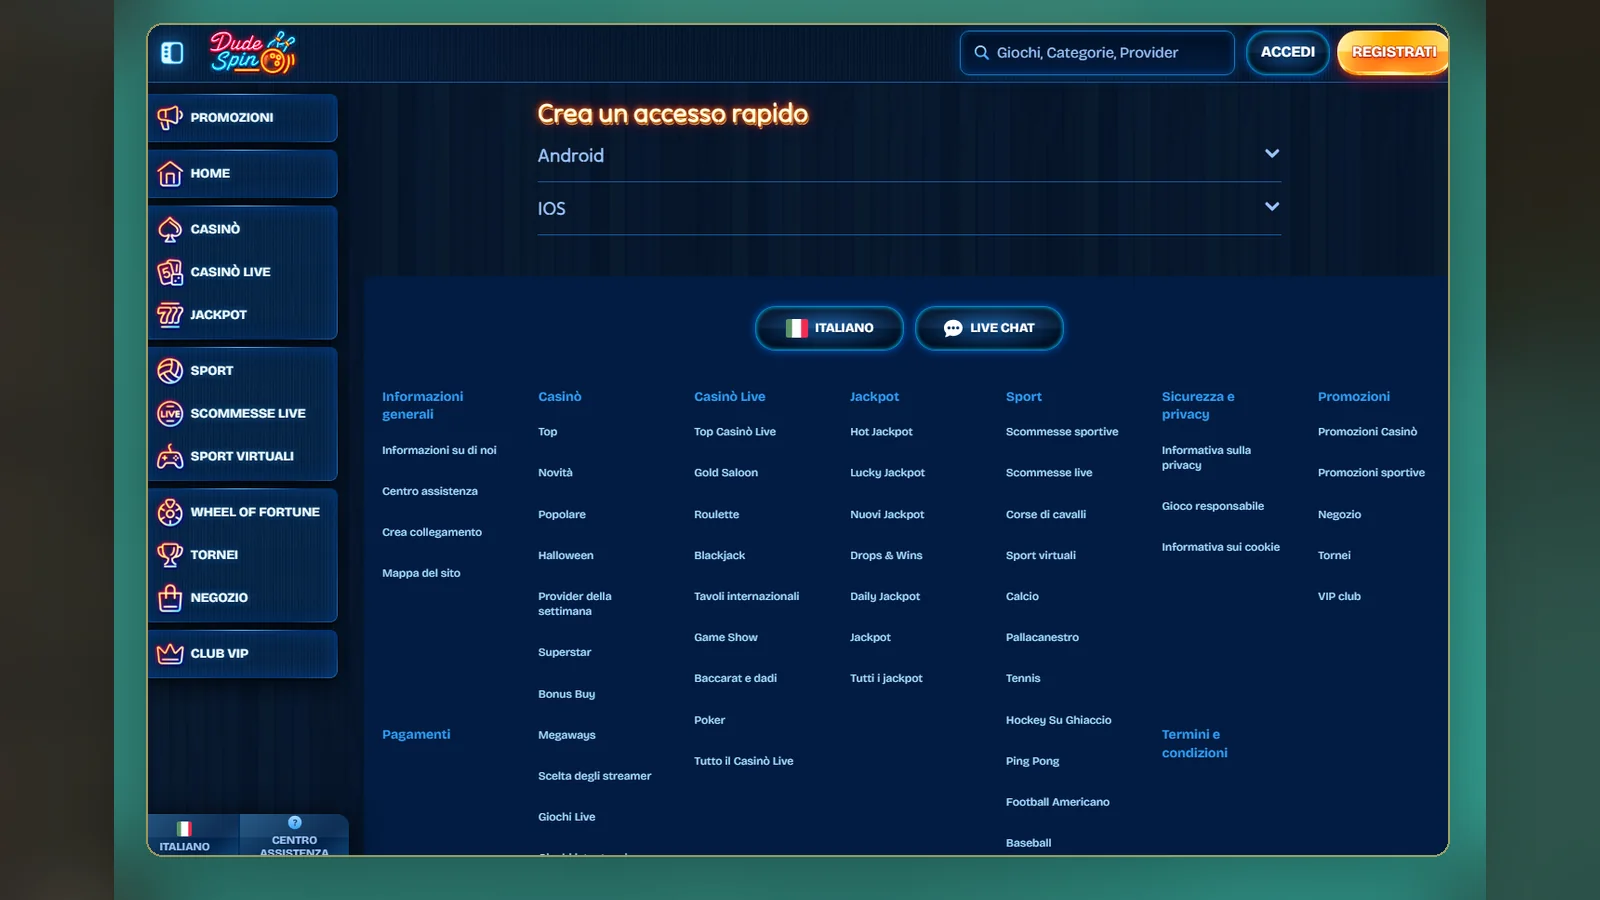Open the Scommesse Live icon
1600x900 pixels.
pyautogui.click(x=170, y=414)
